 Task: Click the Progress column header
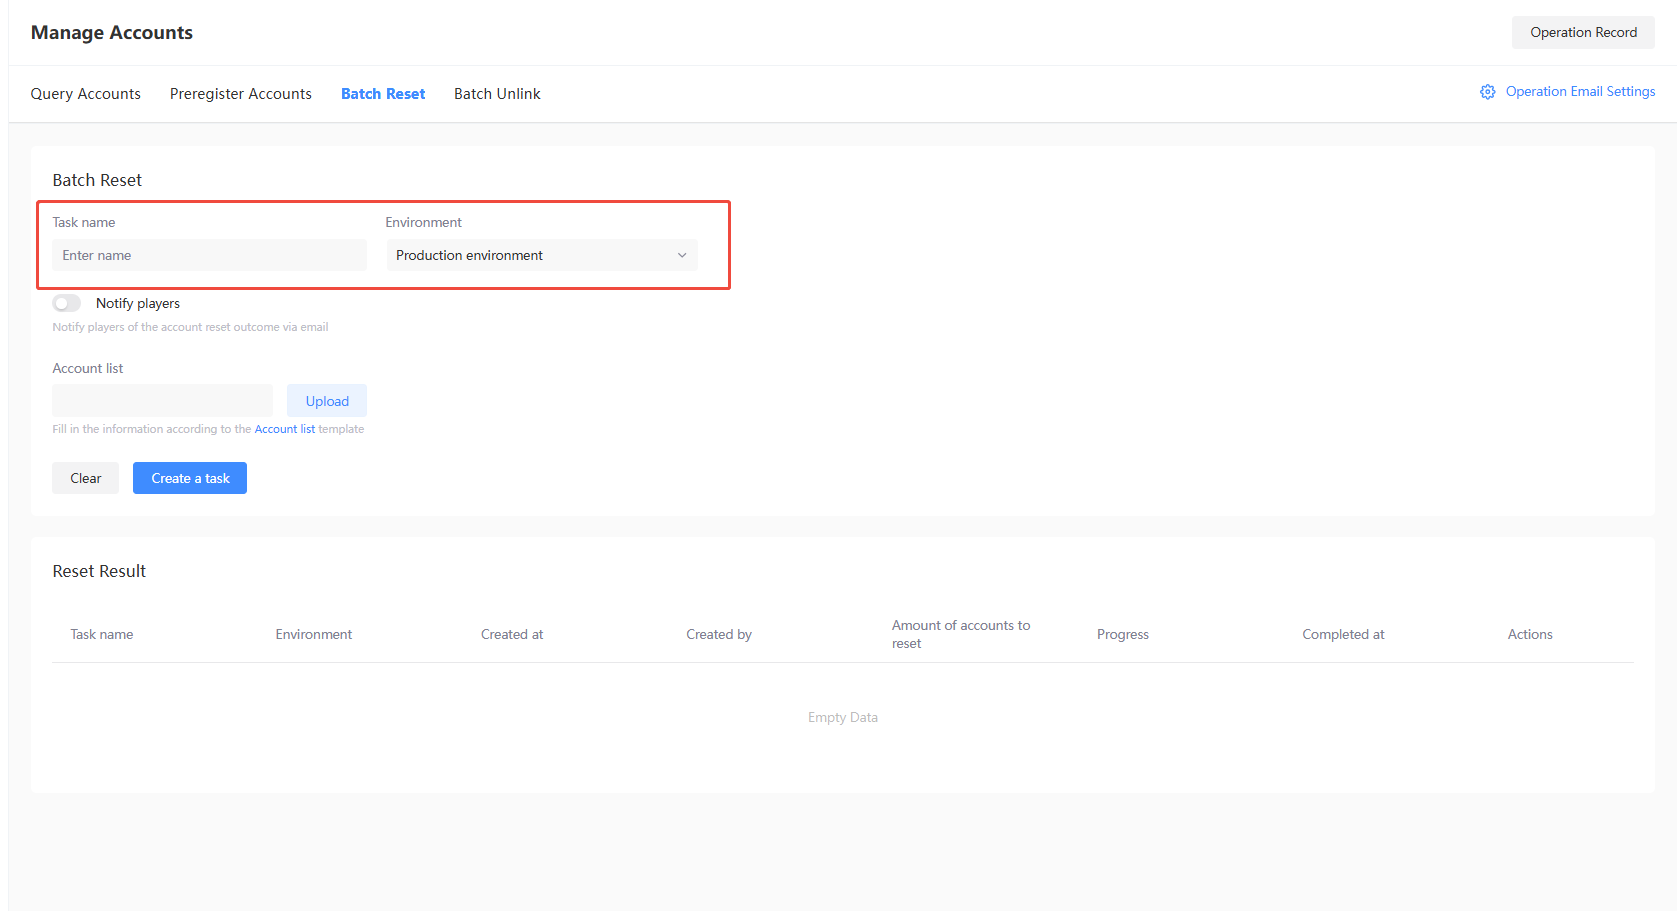tap(1123, 634)
